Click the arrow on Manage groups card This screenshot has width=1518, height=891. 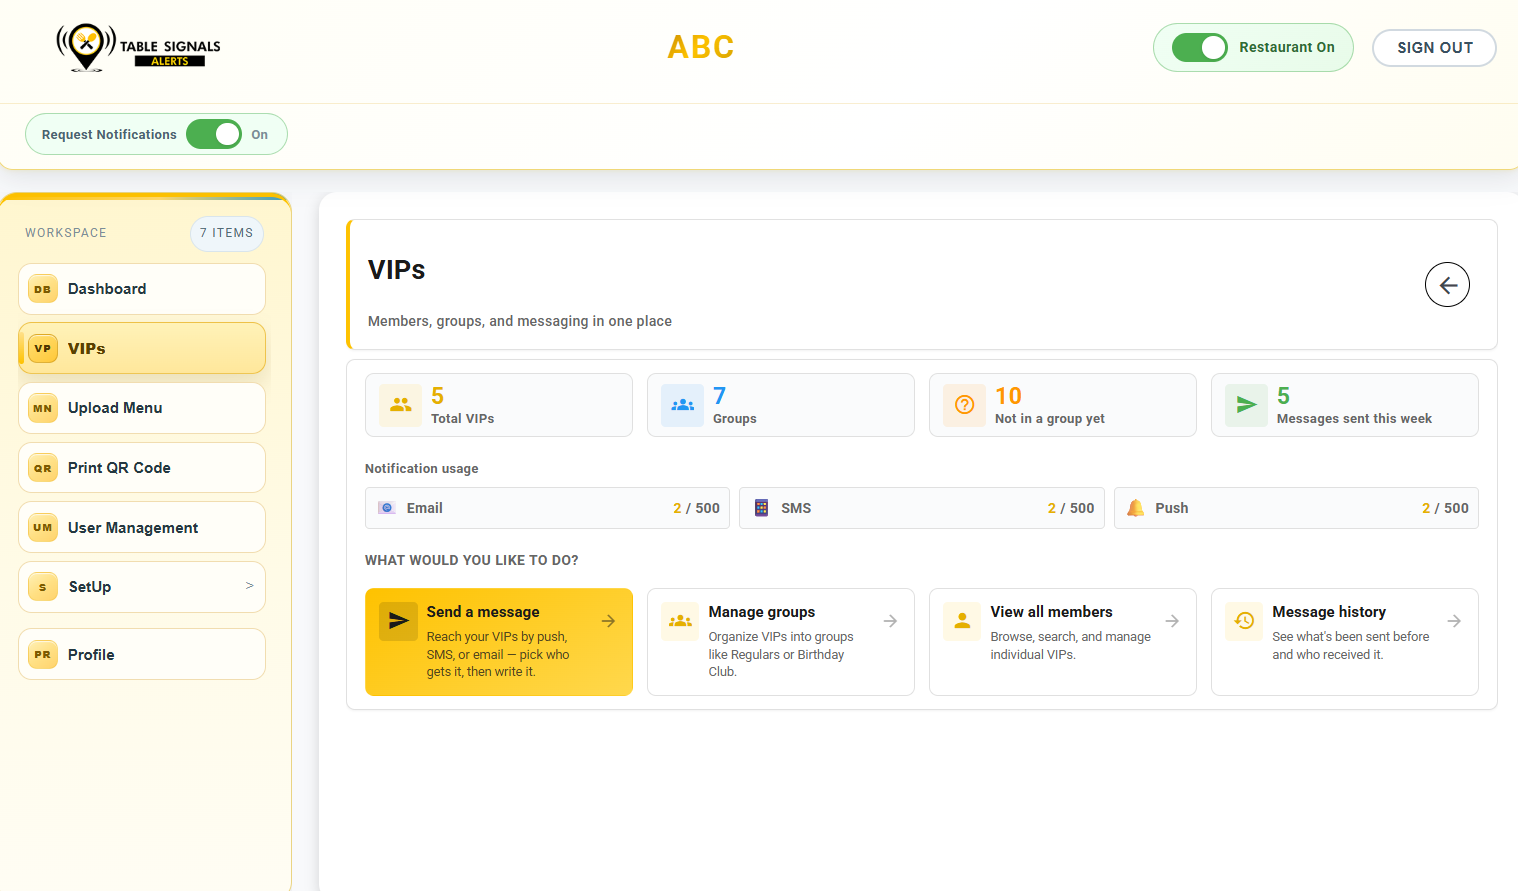890,621
